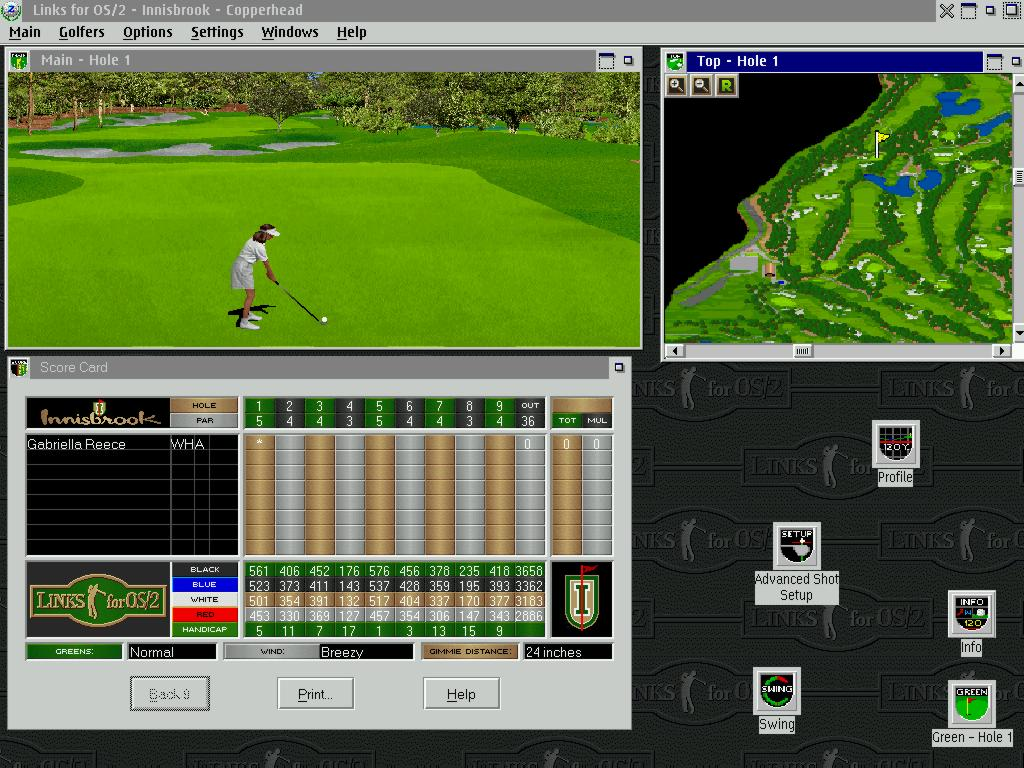Click the hole 1 score cell with asterisk
The image size is (1024, 768).
[259, 443]
